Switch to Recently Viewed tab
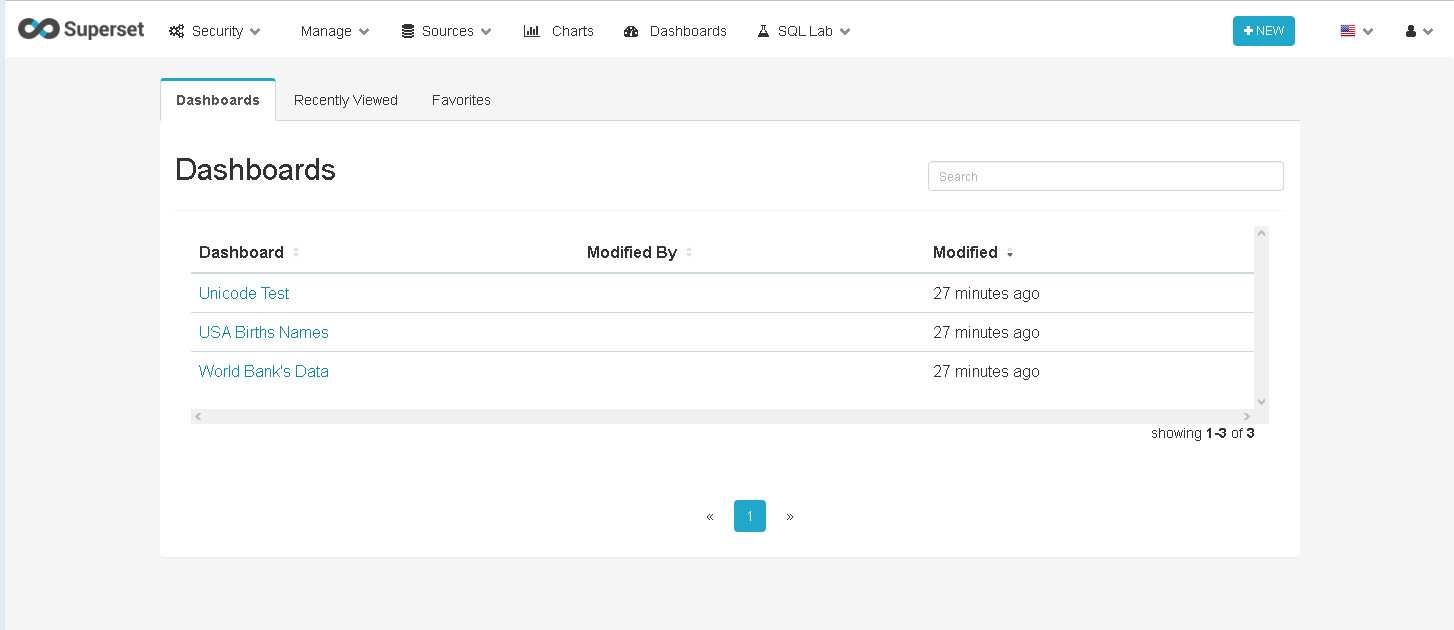Viewport: 1454px width, 630px height. point(346,100)
